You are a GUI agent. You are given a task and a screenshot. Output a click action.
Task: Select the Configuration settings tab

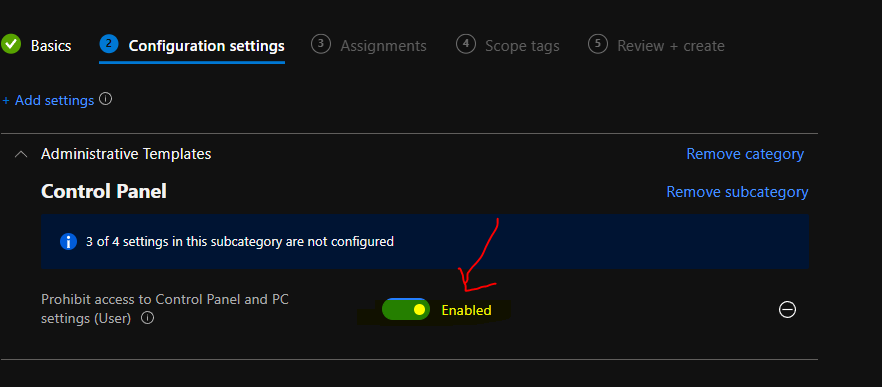[x=206, y=46]
